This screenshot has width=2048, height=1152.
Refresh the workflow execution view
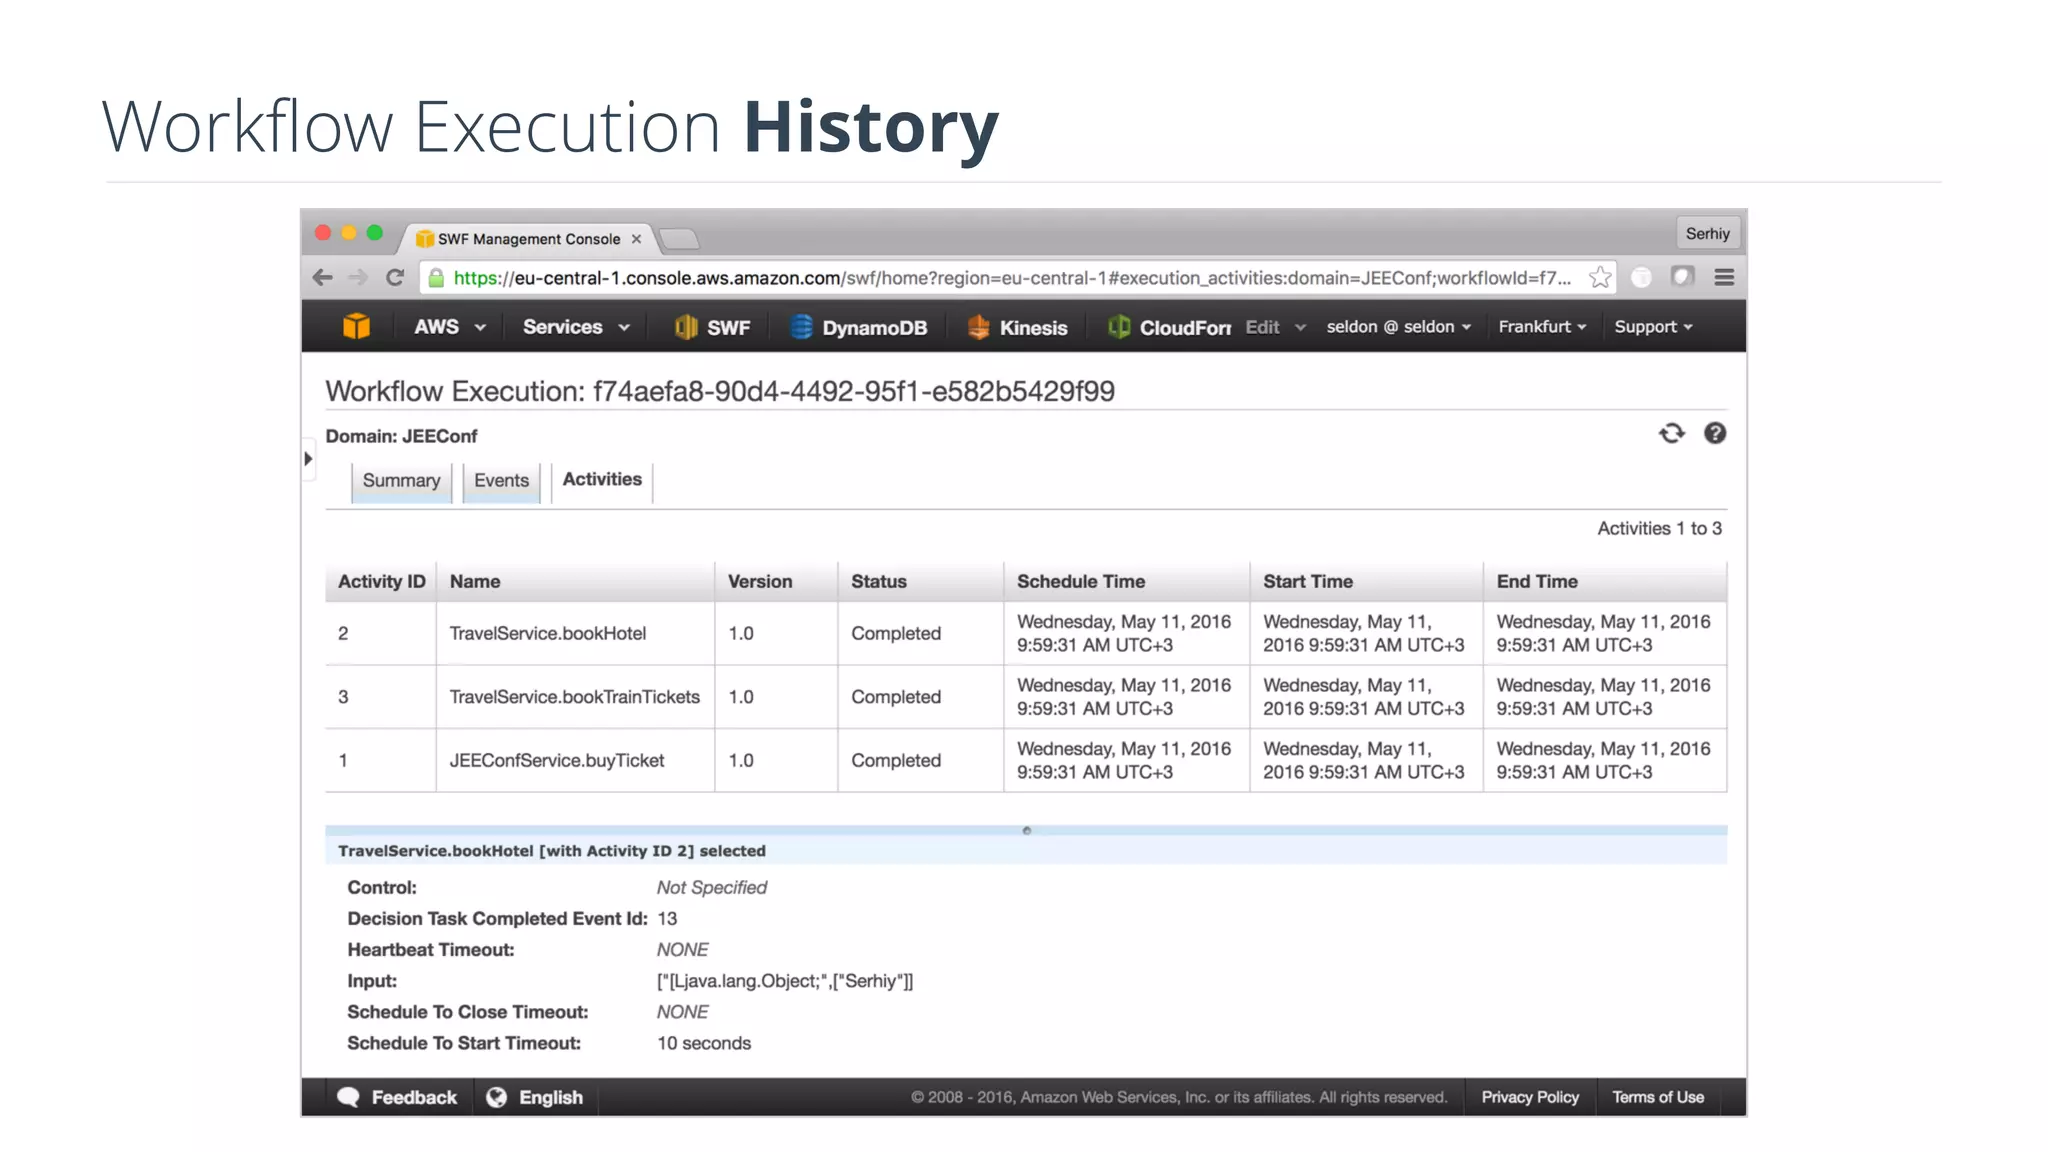click(x=1672, y=433)
